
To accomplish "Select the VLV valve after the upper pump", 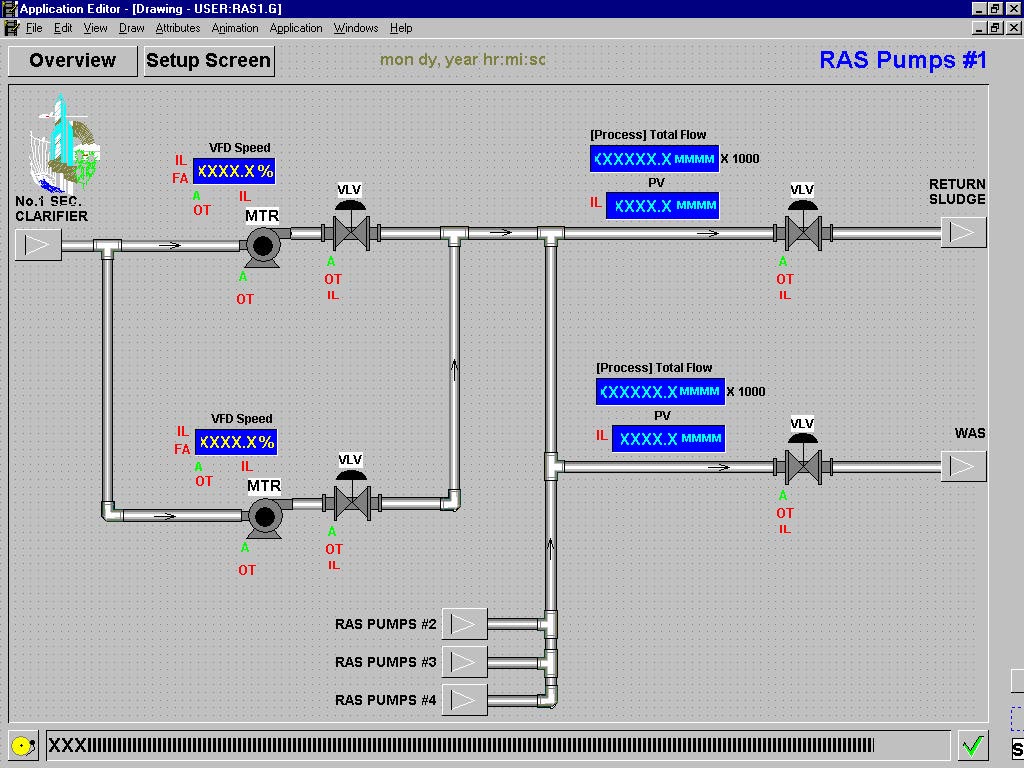I will coord(351,225).
